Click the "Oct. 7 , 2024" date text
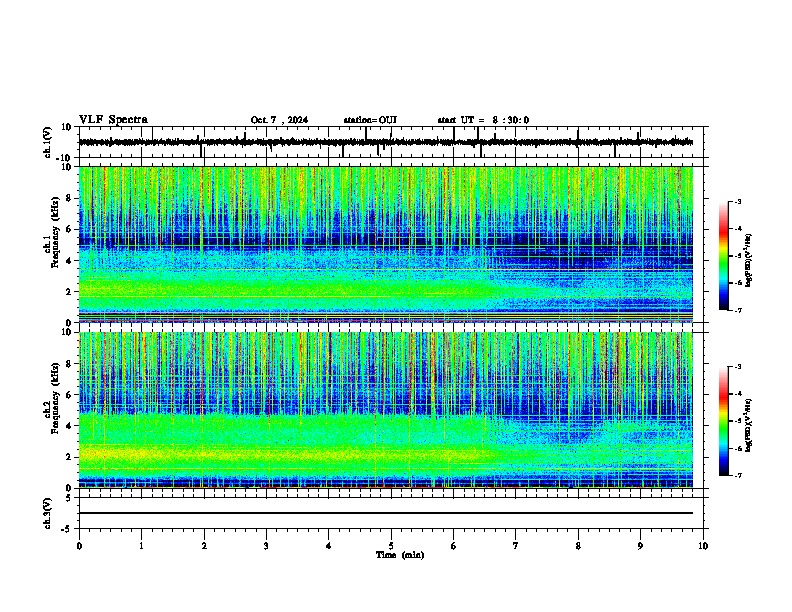 coord(279,120)
